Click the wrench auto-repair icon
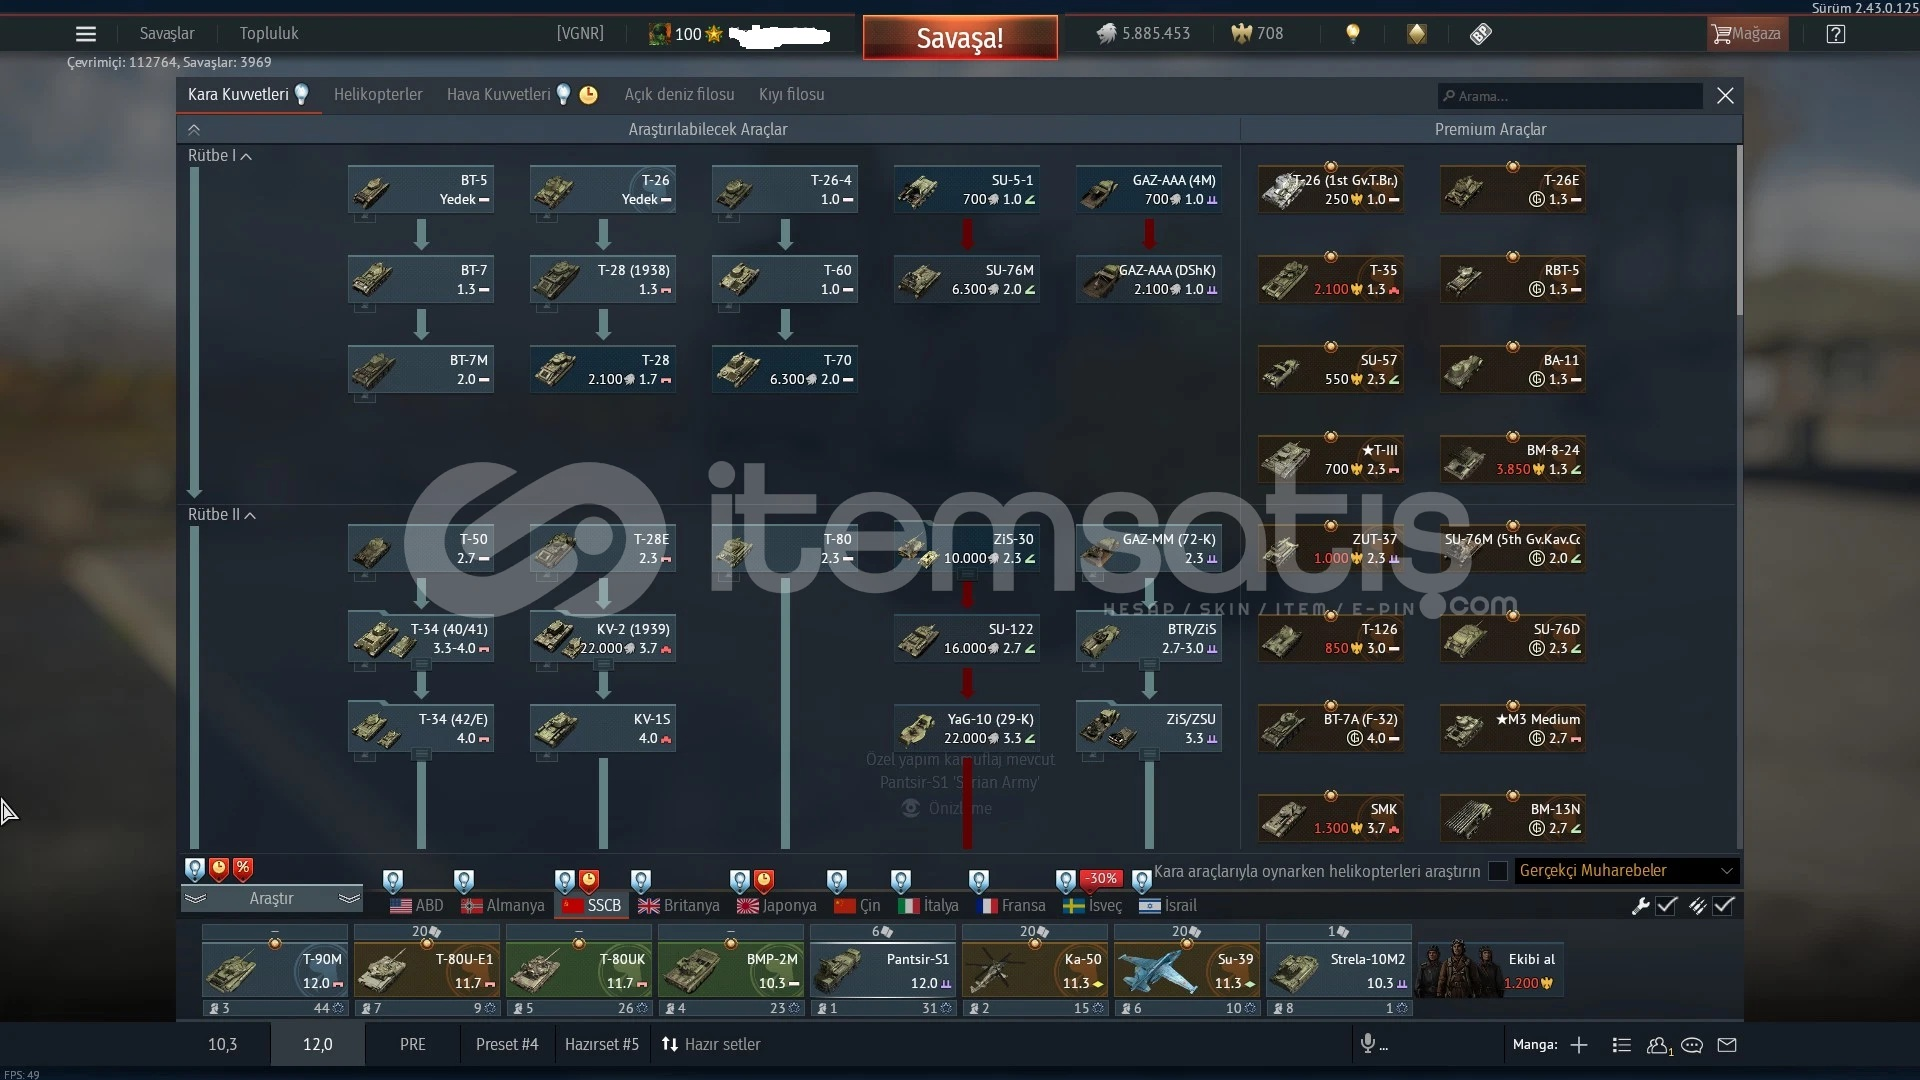The width and height of the screenshot is (1920, 1080). pos(1640,906)
